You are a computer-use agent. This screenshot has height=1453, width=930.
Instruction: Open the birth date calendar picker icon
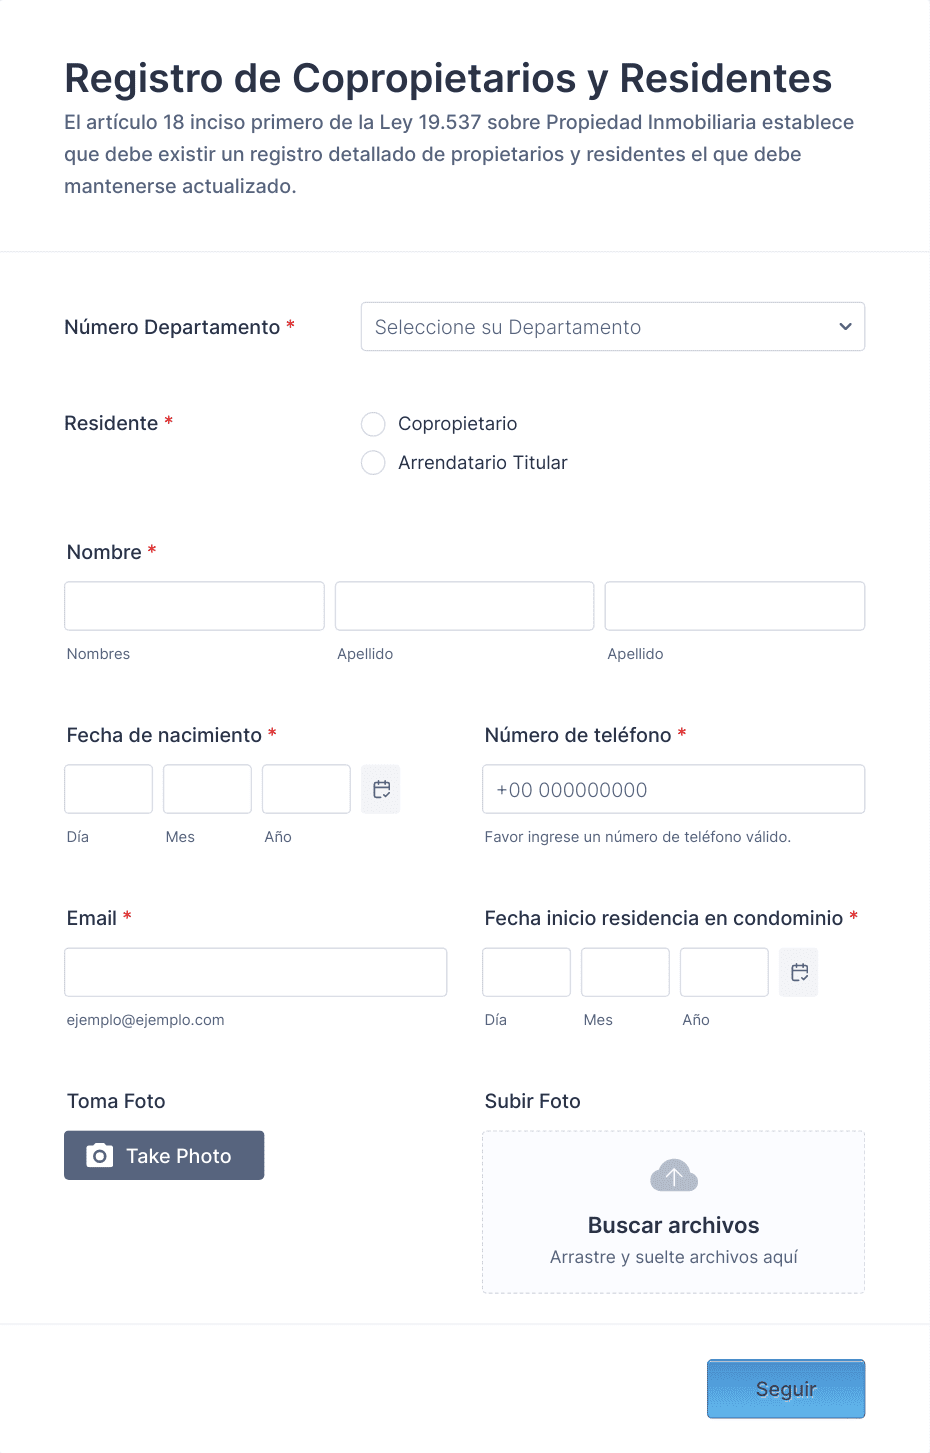(x=381, y=789)
